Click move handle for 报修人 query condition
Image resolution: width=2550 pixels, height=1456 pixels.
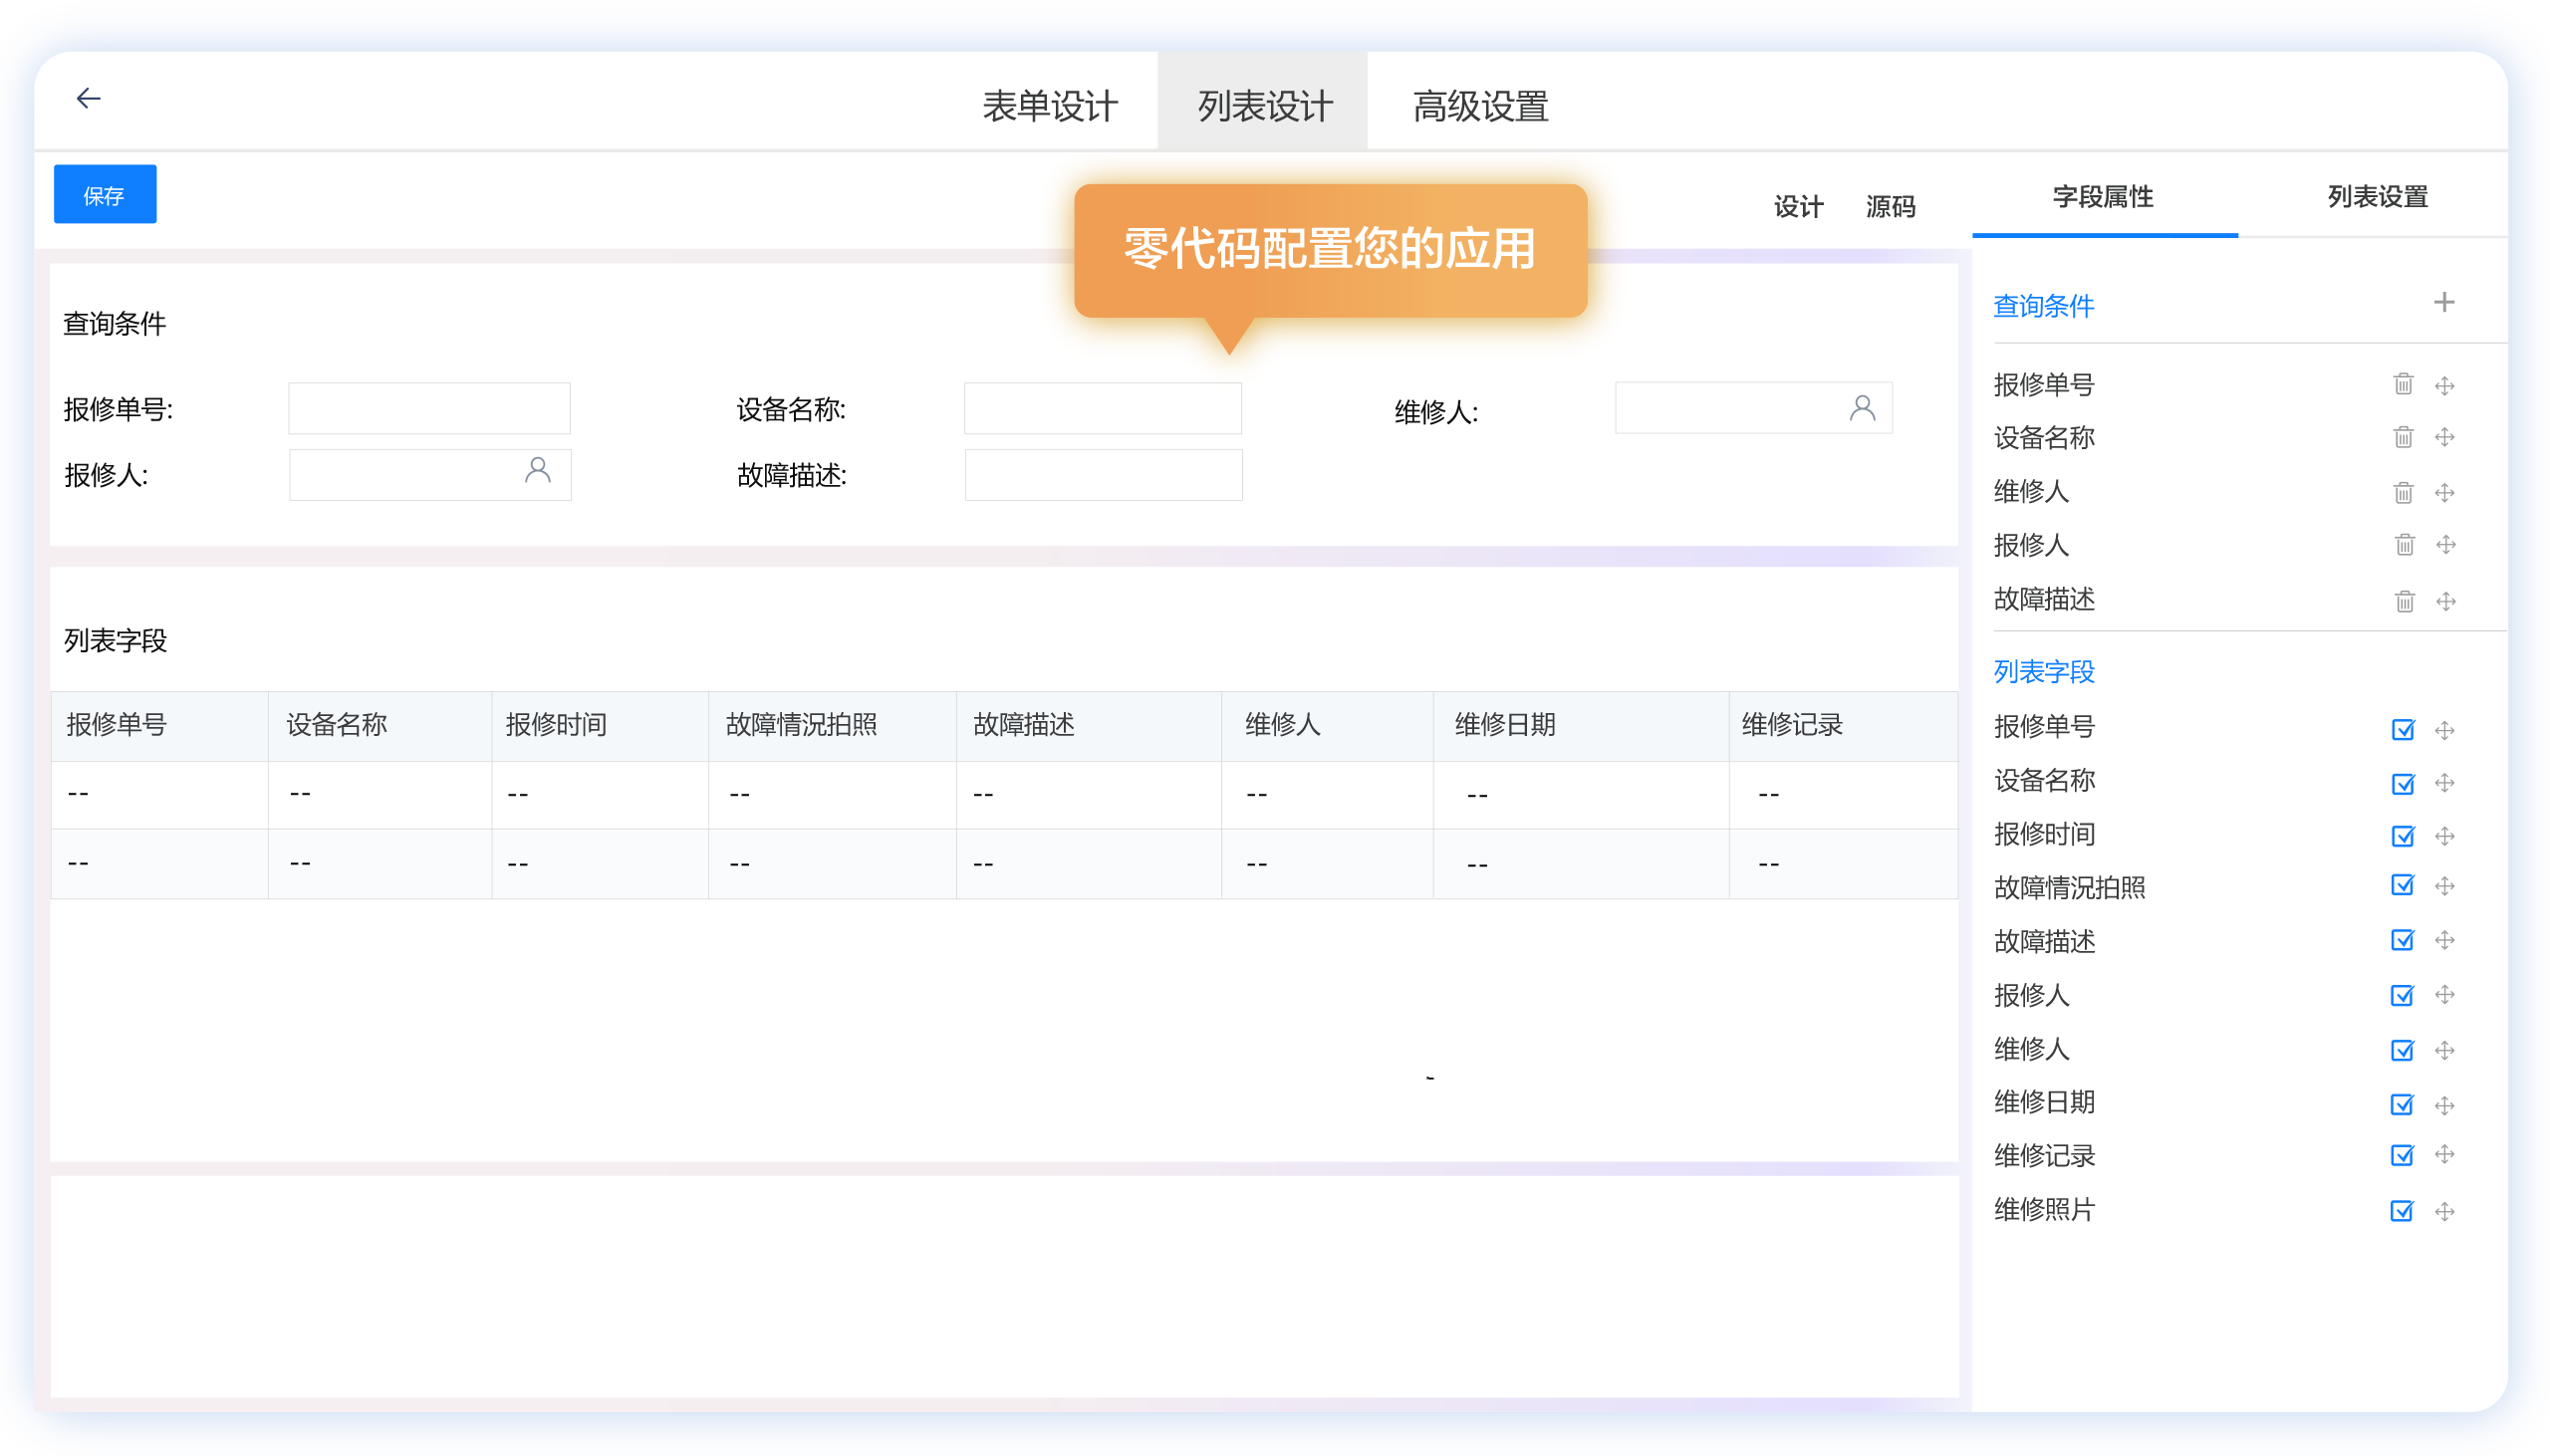(2445, 544)
